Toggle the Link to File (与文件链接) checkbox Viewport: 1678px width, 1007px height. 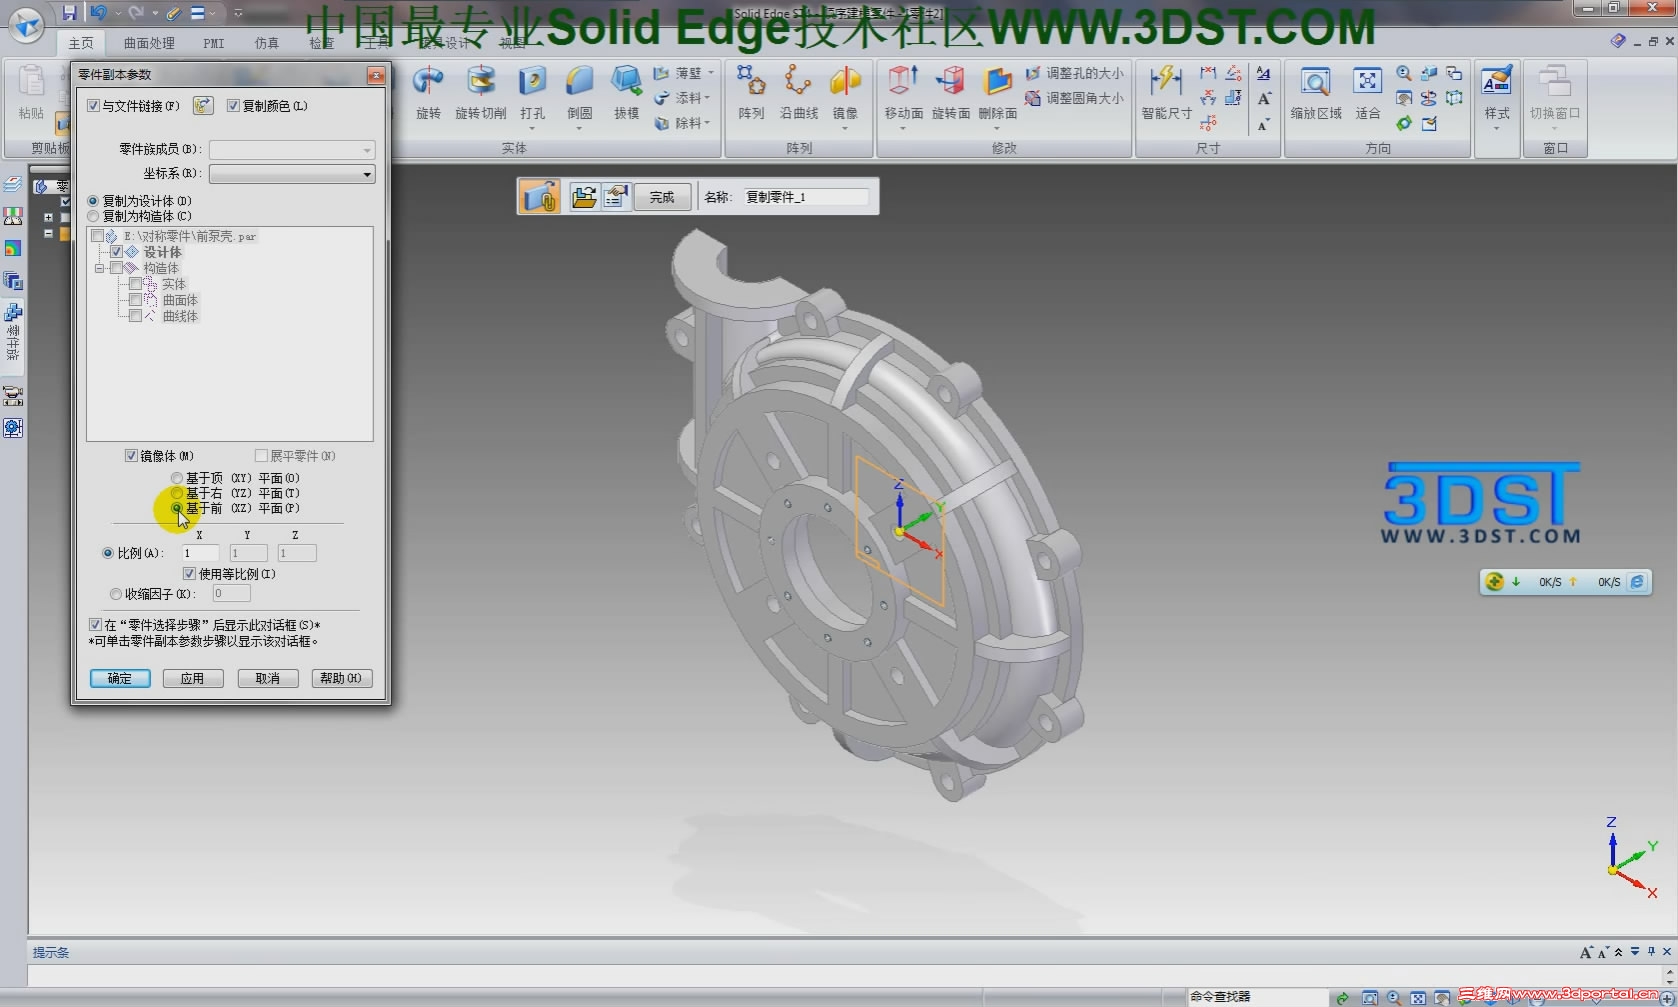click(94, 106)
